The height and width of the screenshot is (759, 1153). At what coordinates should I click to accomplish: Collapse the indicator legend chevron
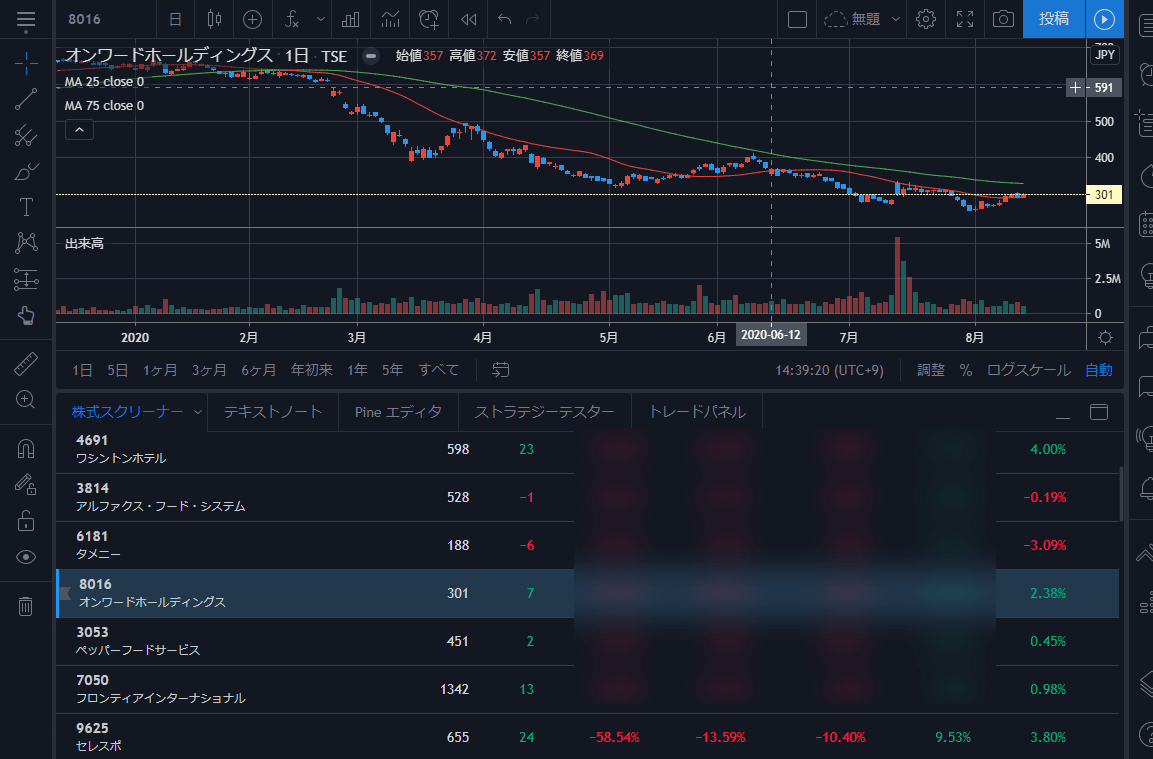79,129
